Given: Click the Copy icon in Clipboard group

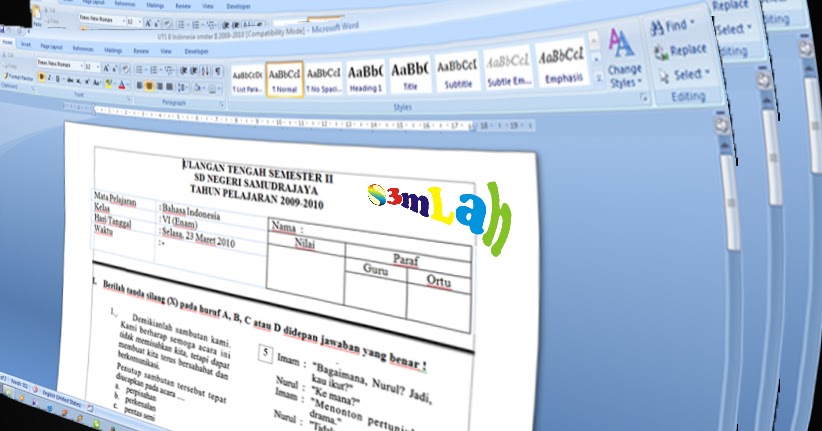Looking at the screenshot, I should pos(8,66).
